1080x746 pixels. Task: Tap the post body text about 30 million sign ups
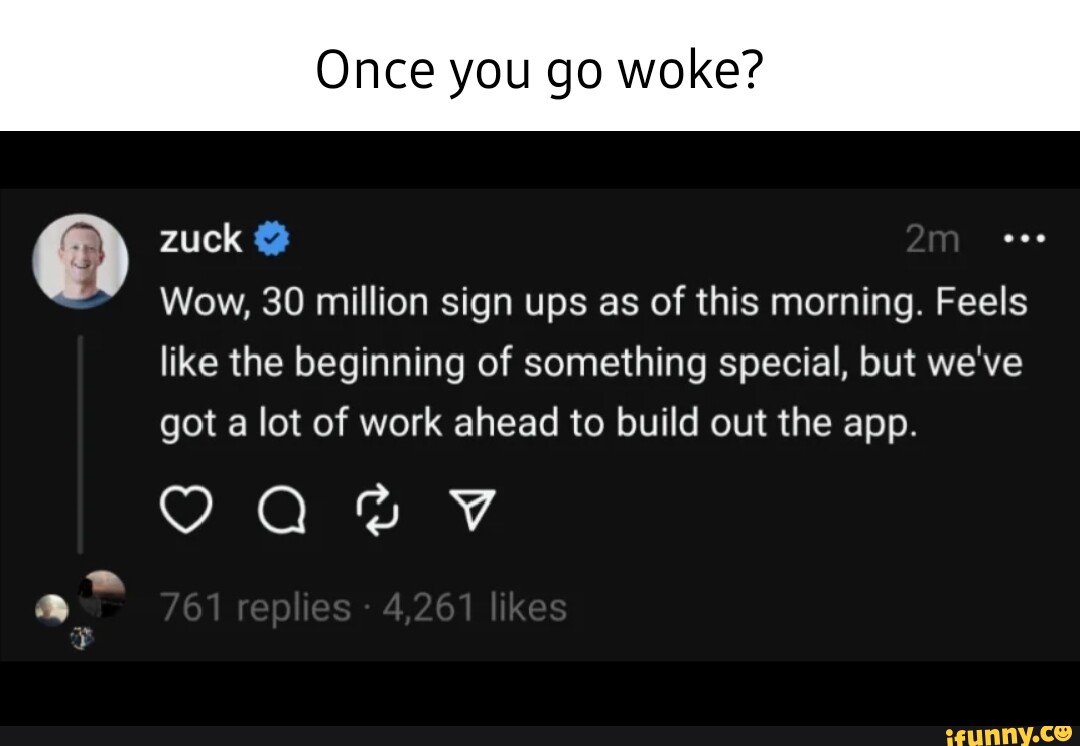pyautogui.click(x=590, y=360)
